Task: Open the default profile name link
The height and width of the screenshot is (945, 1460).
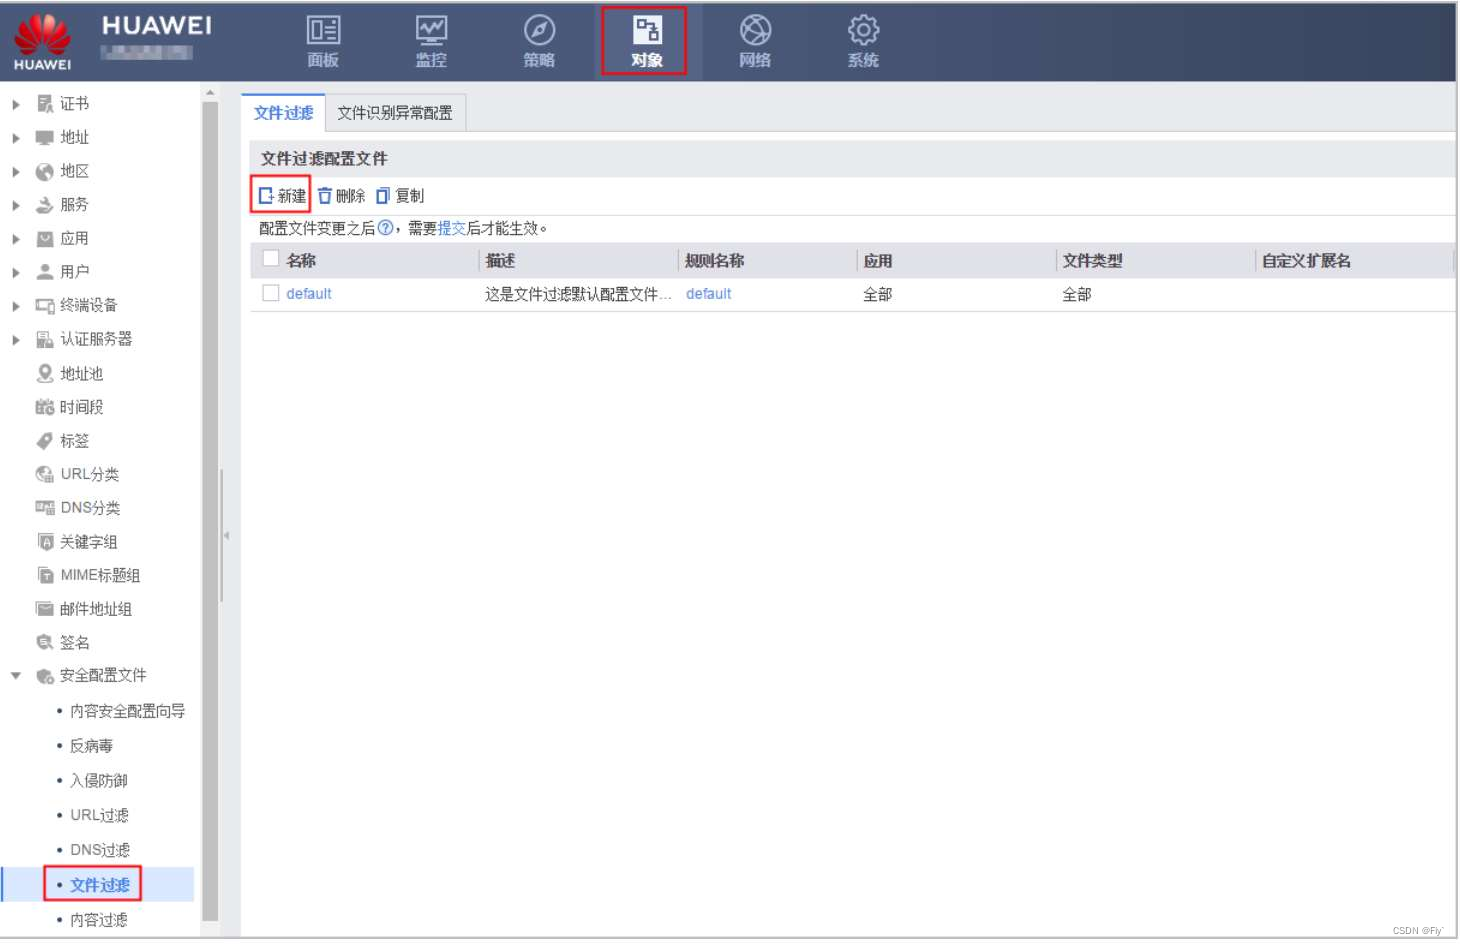Action: 309,293
